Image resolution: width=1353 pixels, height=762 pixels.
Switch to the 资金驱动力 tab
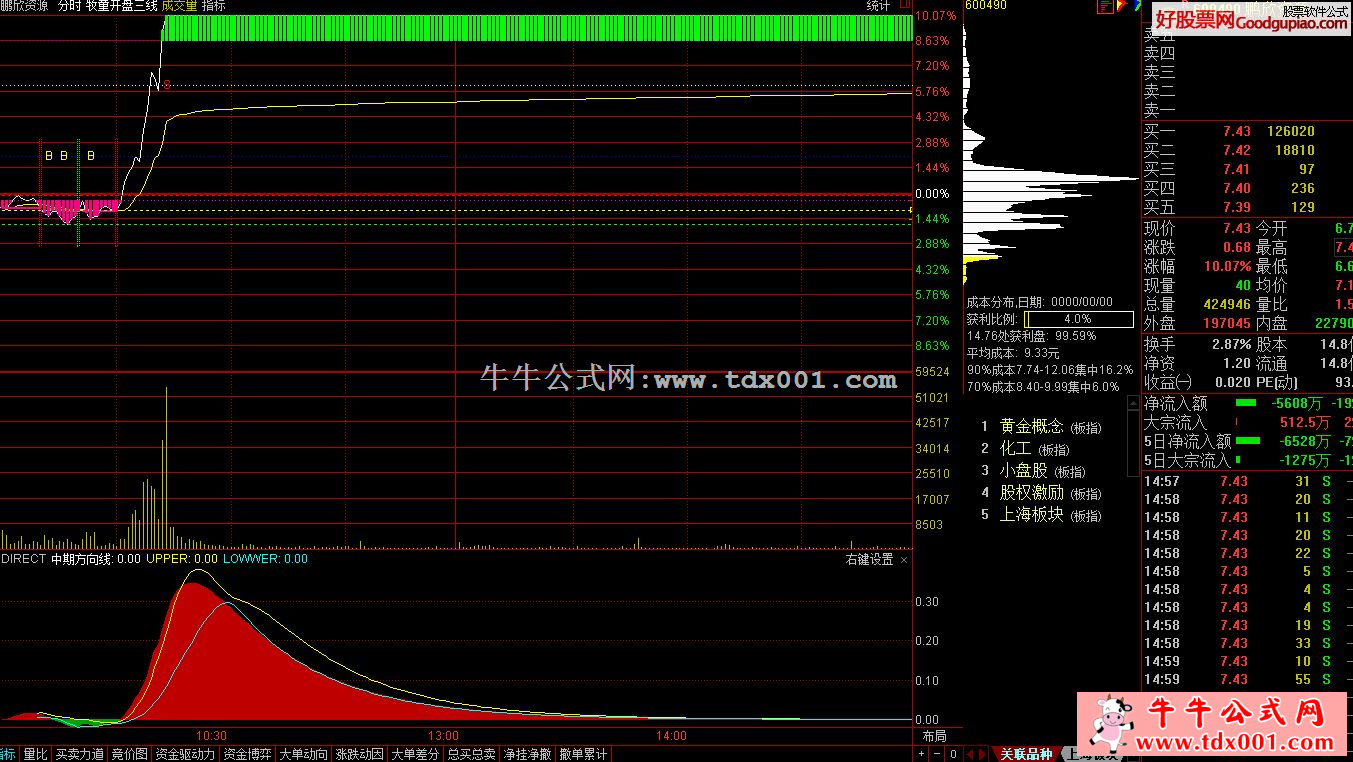tap(185, 754)
